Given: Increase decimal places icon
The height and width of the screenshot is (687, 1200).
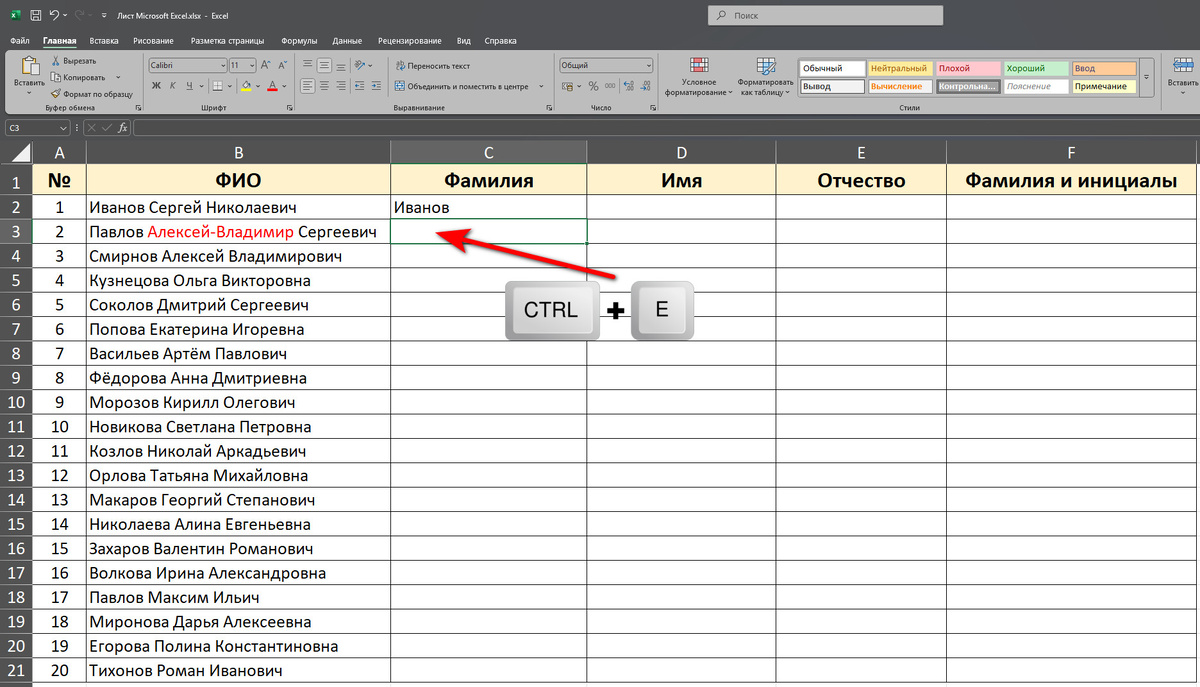Looking at the screenshot, I should click(629, 86).
